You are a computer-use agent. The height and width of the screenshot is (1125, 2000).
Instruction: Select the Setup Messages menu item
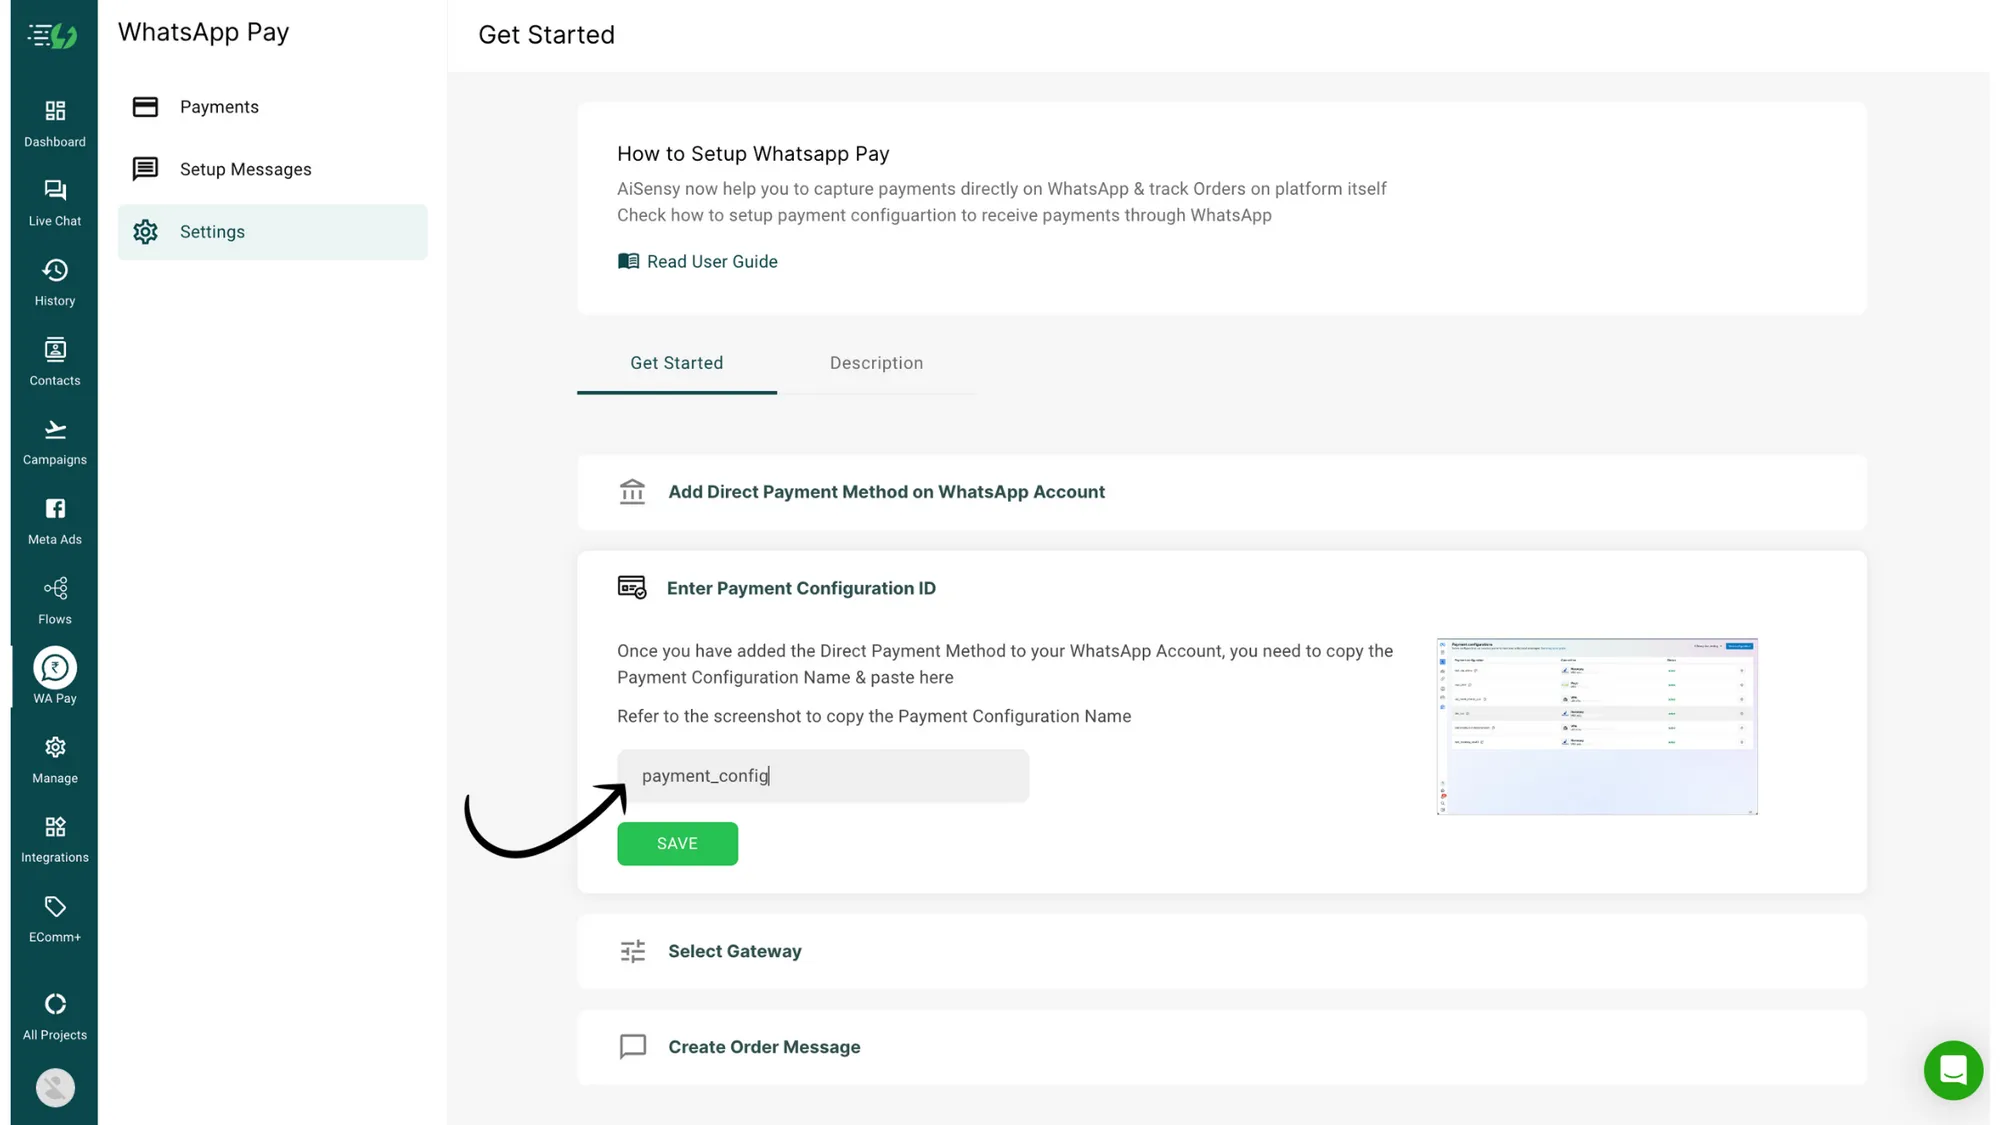pos(245,169)
